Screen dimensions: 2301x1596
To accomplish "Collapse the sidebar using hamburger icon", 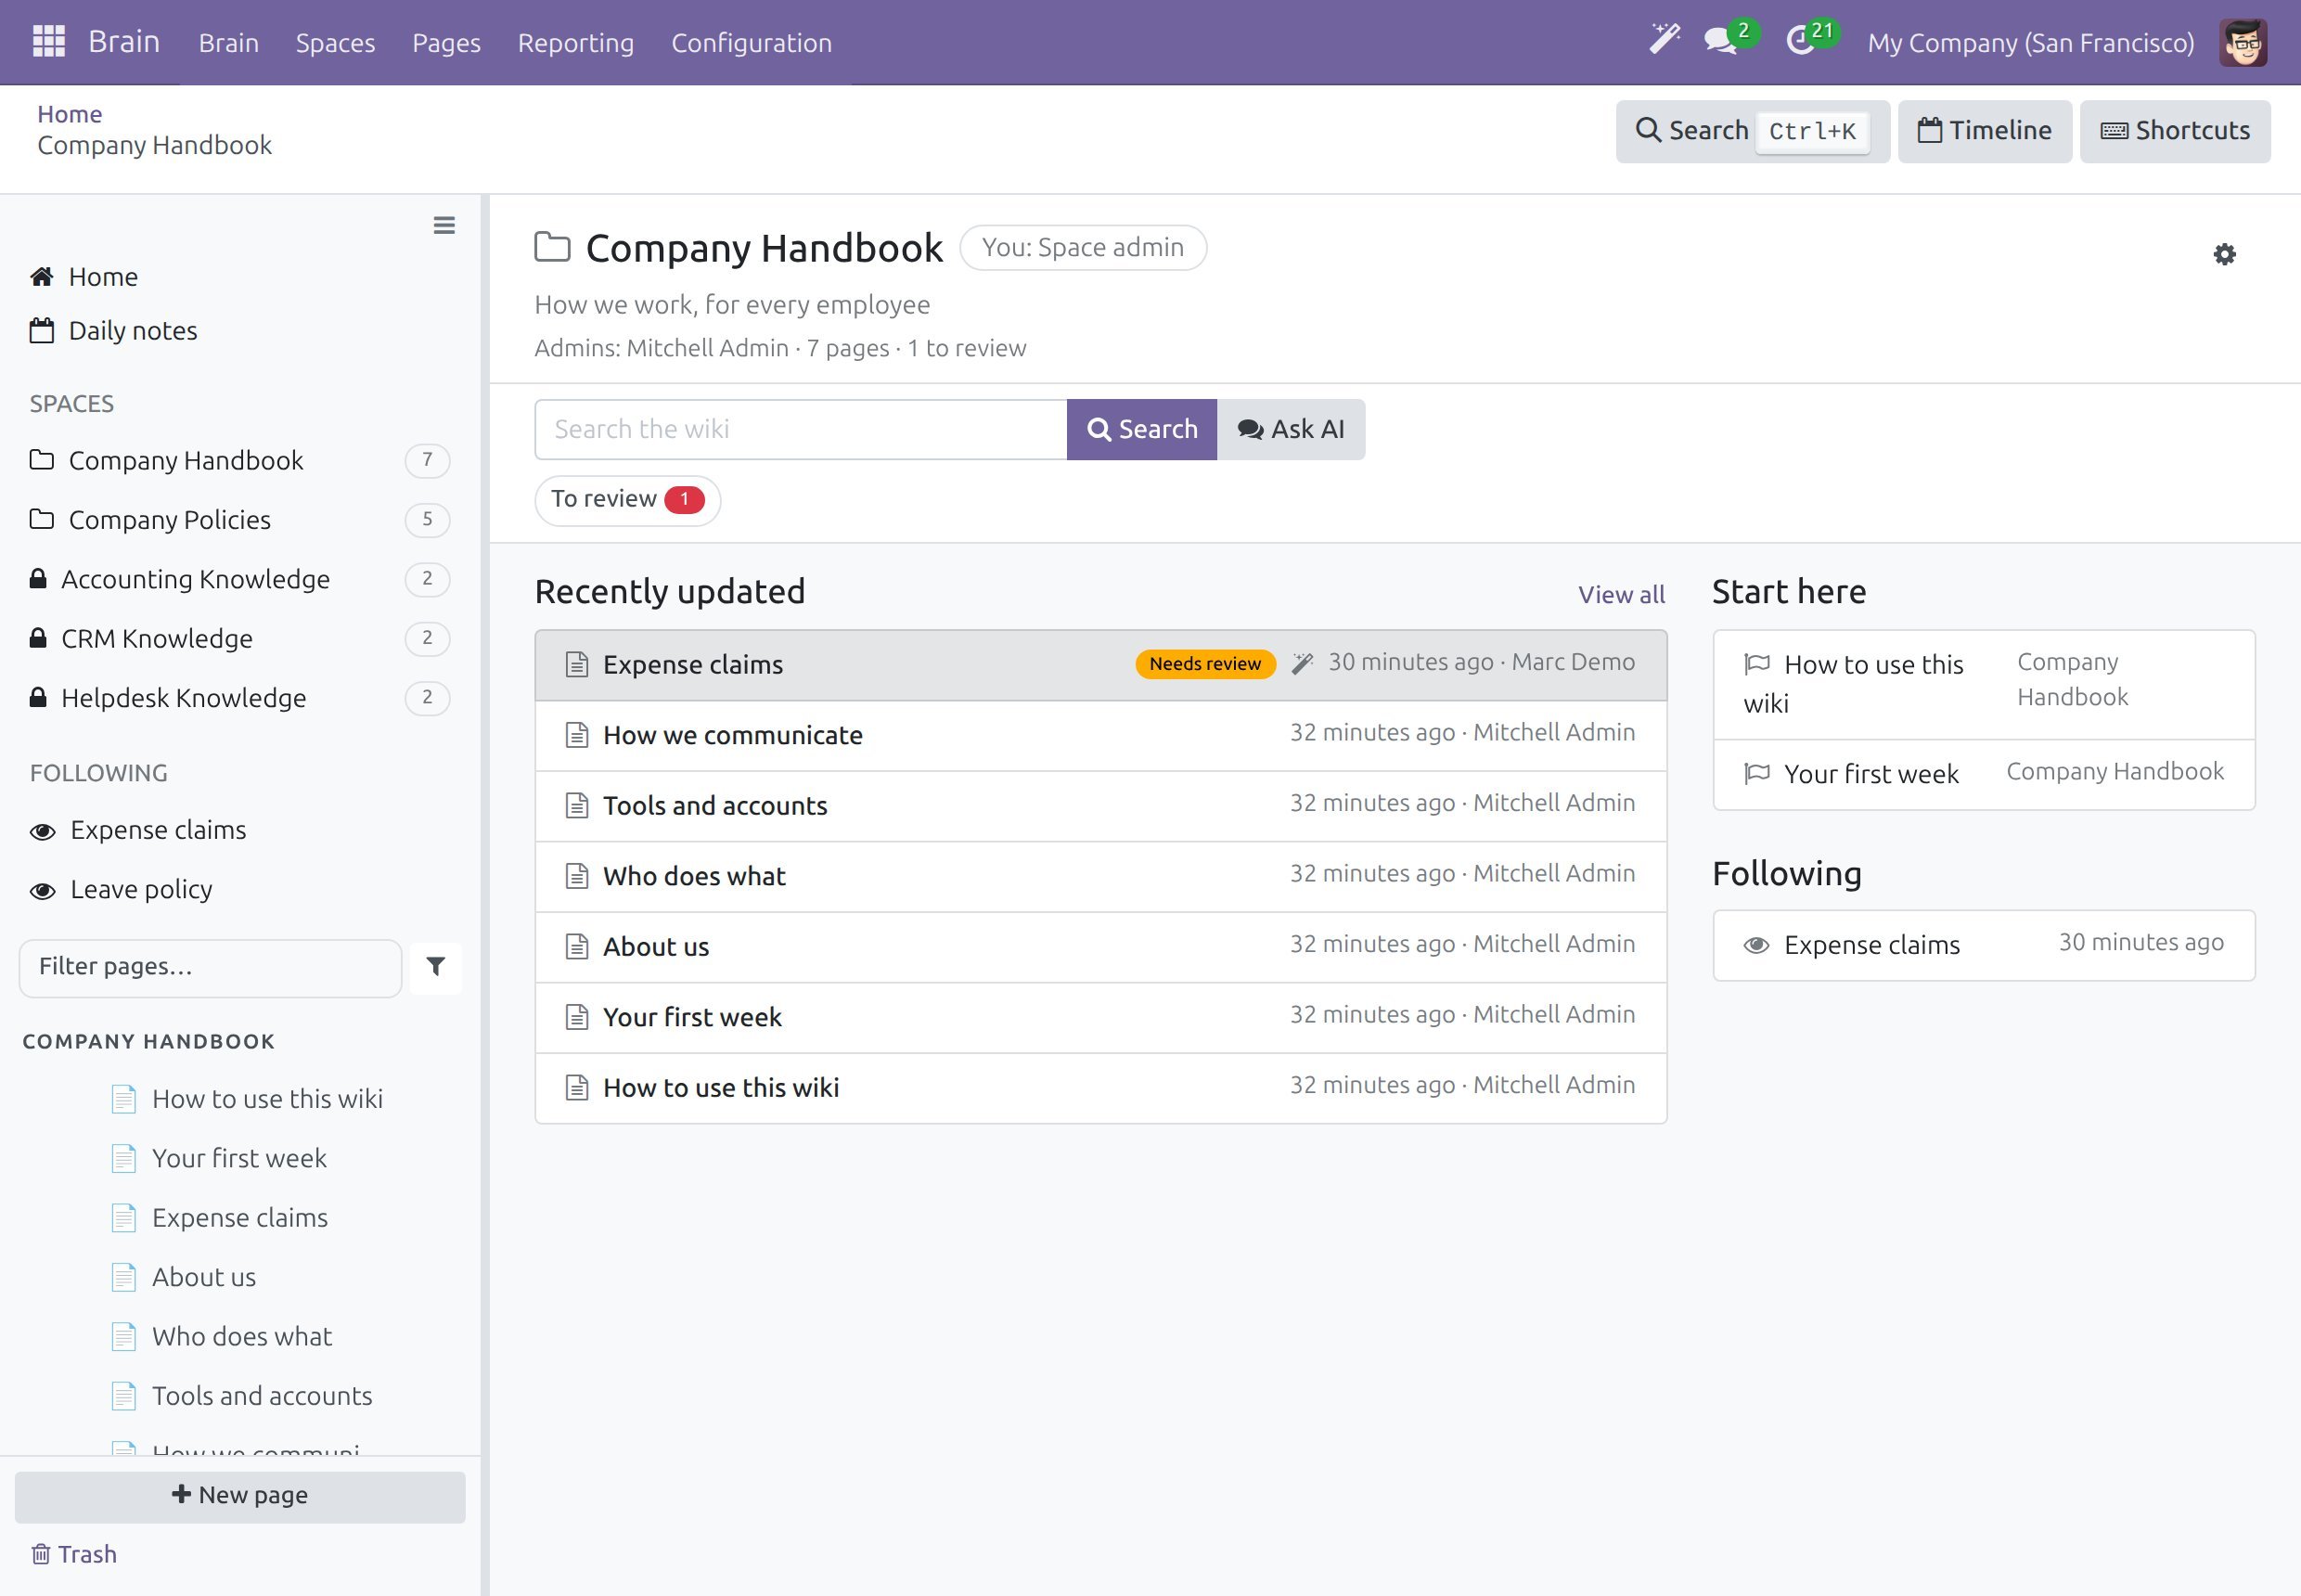I will click(x=444, y=225).
